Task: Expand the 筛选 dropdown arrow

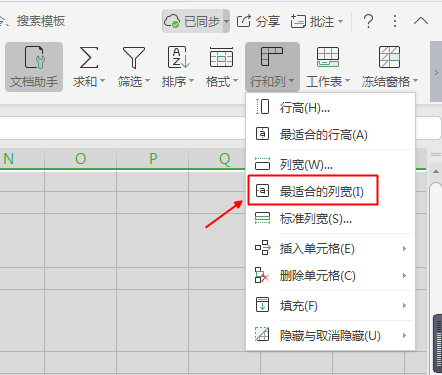Action: coord(147,81)
